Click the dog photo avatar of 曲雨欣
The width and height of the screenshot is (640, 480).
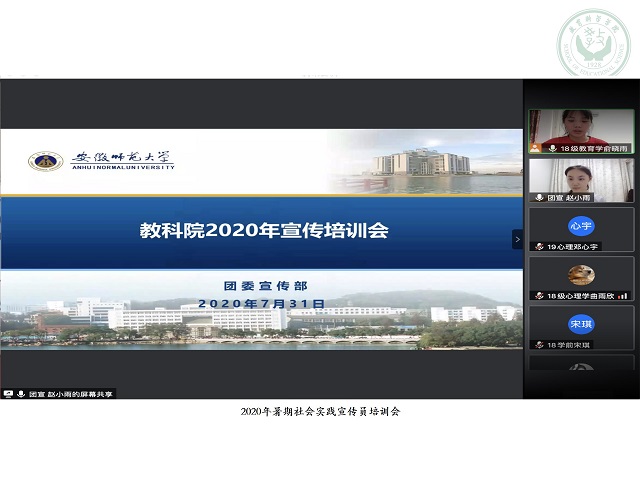coord(581,274)
